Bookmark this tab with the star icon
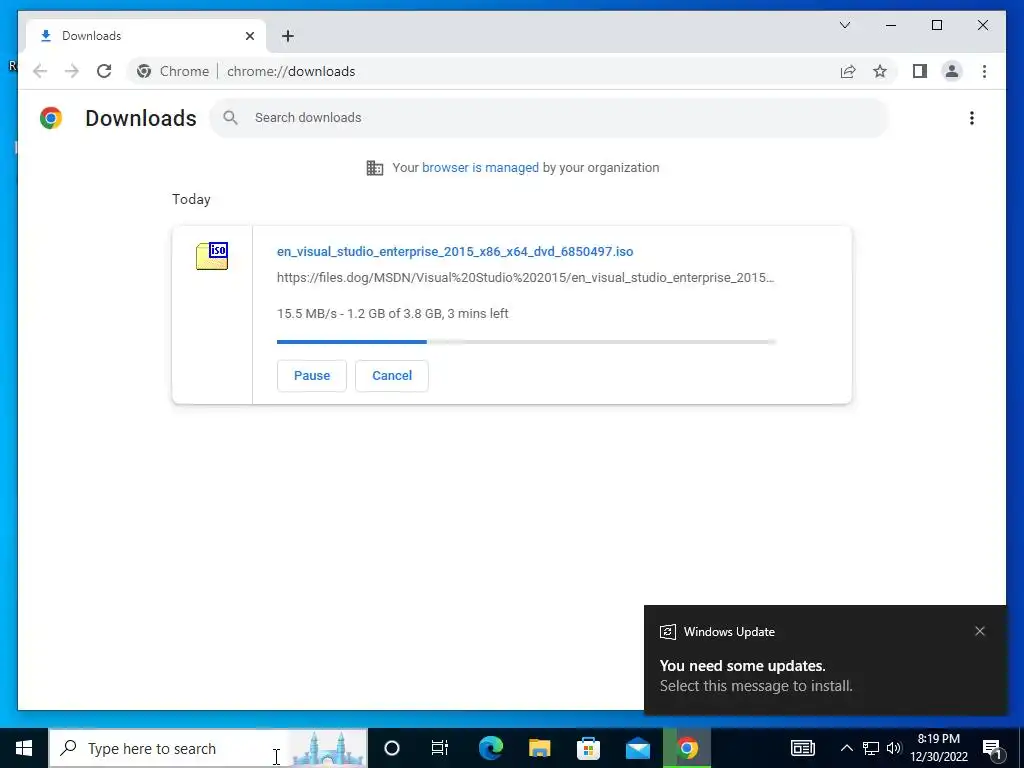 (880, 71)
